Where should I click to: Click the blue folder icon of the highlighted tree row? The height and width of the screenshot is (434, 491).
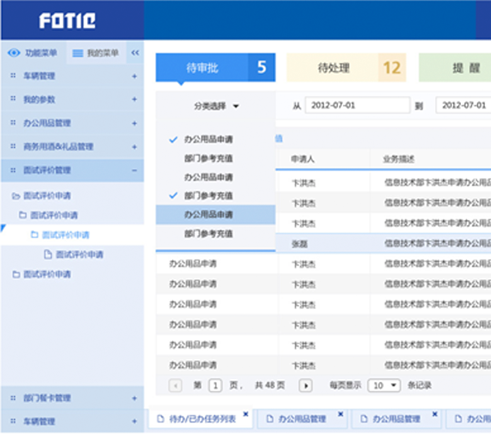(34, 235)
